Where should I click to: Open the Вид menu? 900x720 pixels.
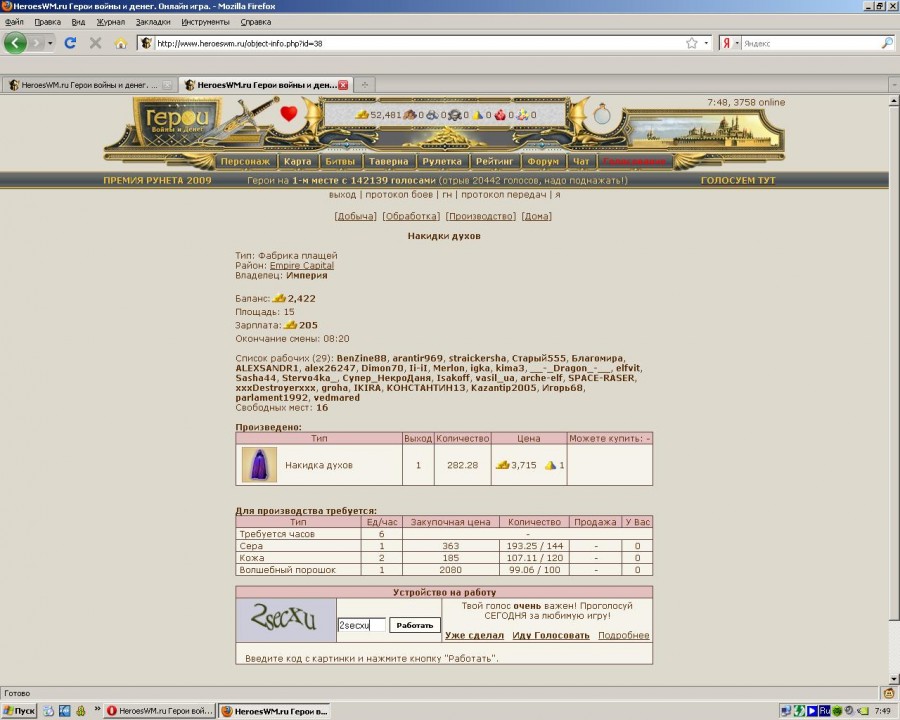point(78,22)
